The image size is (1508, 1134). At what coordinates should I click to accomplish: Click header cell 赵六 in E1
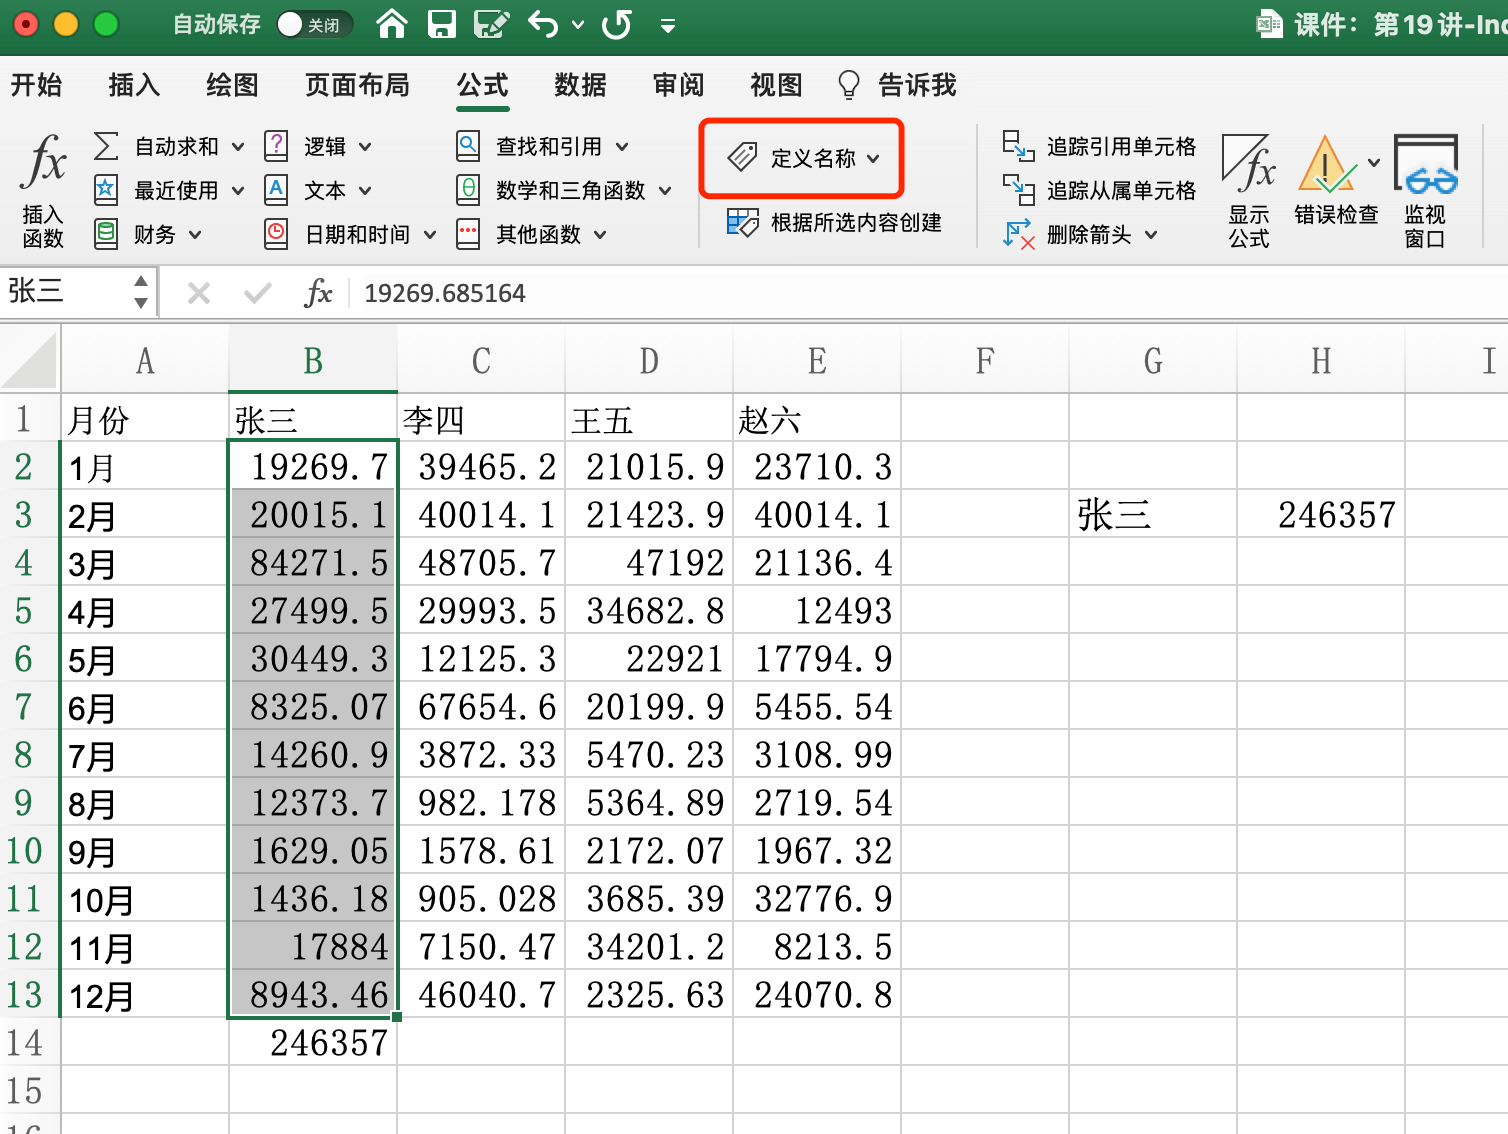[817, 419]
